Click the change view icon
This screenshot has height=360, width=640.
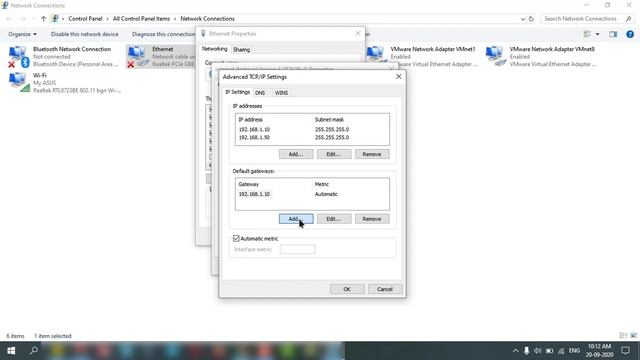pos(587,34)
